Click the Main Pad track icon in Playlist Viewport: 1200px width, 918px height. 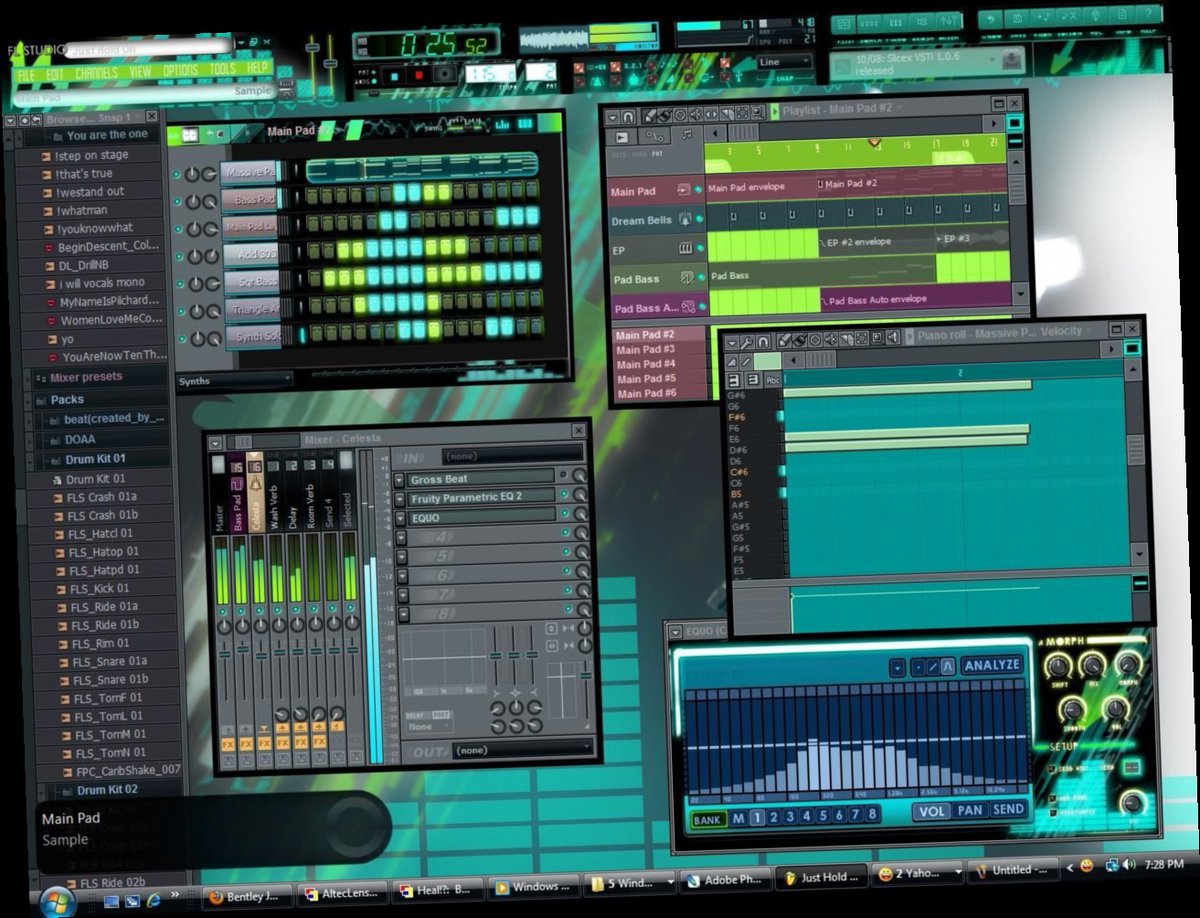point(684,188)
